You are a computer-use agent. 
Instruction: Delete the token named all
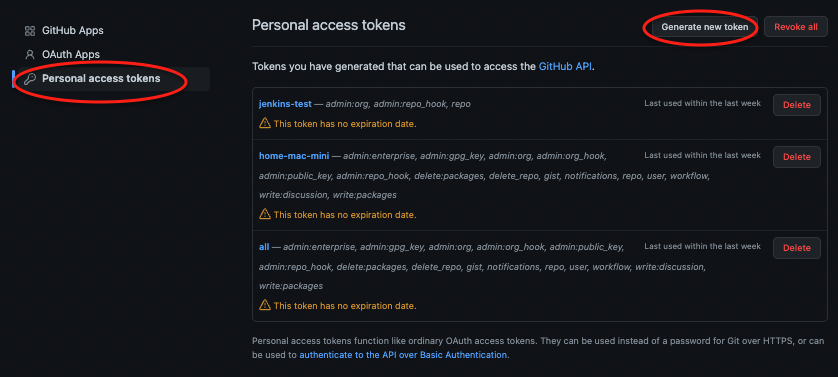[x=797, y=248]
